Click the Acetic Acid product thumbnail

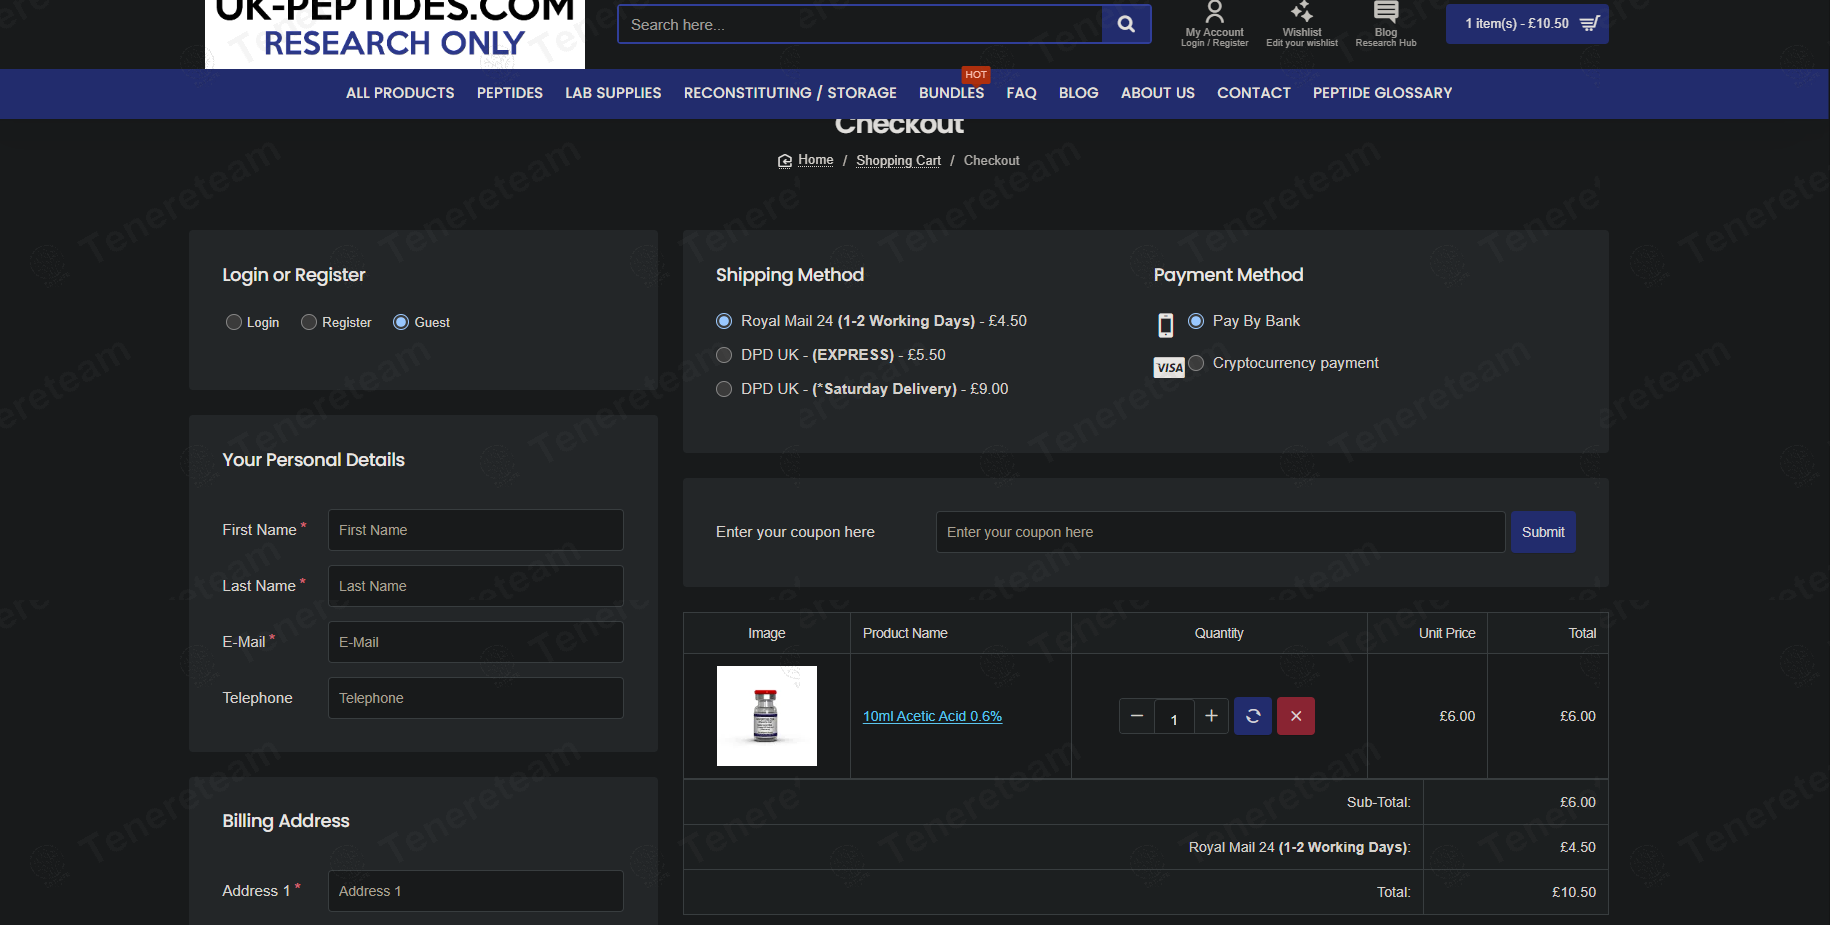[766, 716]
